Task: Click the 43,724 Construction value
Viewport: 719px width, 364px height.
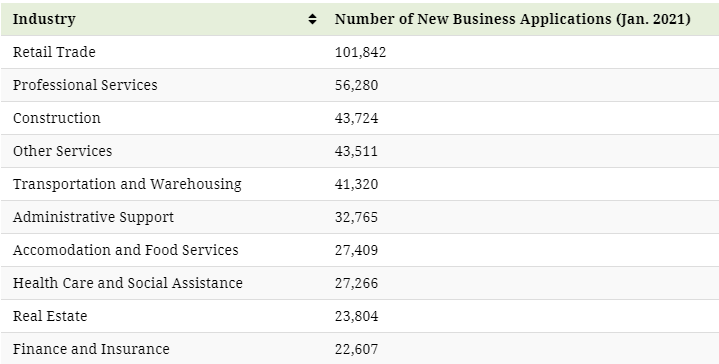Action: (356, 118)
